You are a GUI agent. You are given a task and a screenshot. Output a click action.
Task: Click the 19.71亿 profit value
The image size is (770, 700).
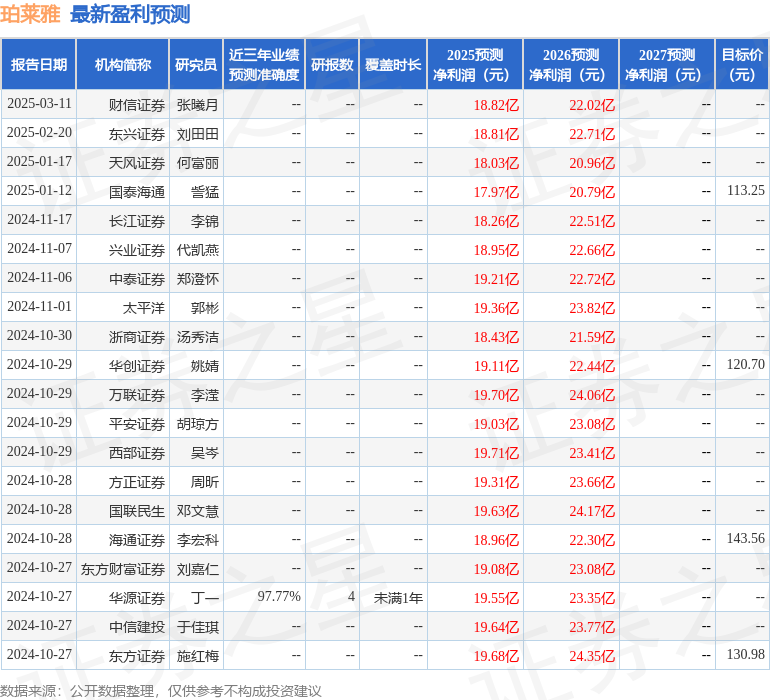coord(496,453)
